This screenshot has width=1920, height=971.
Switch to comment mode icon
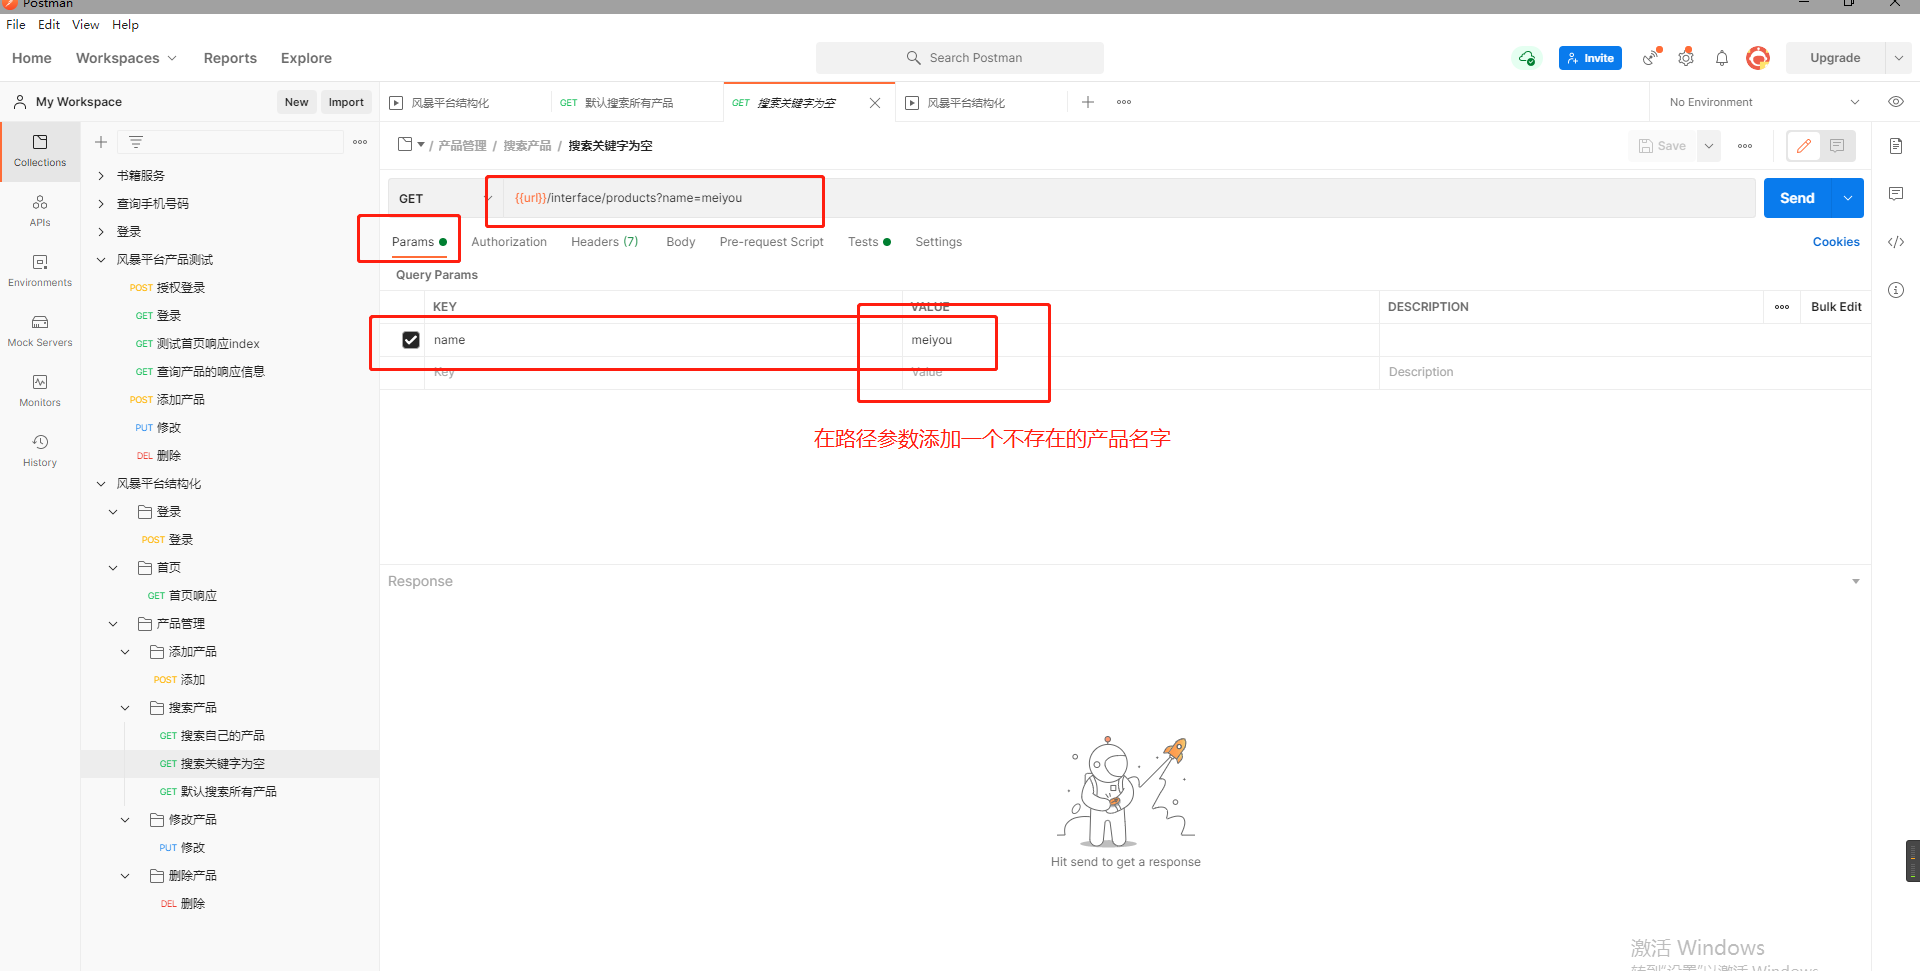(1838, 146)
